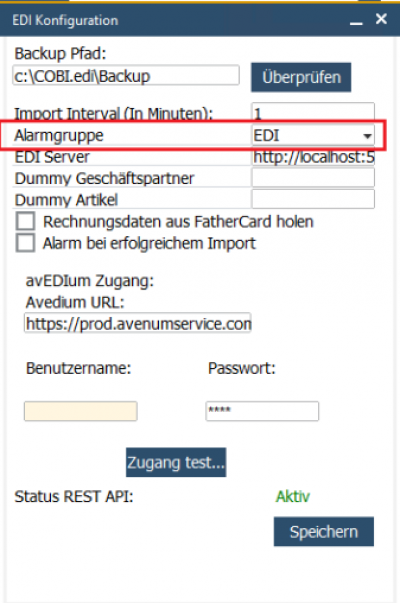Tick Alarm bei erfolgreichem Import checkbox
400x603 pixels.
coord(25,243)
